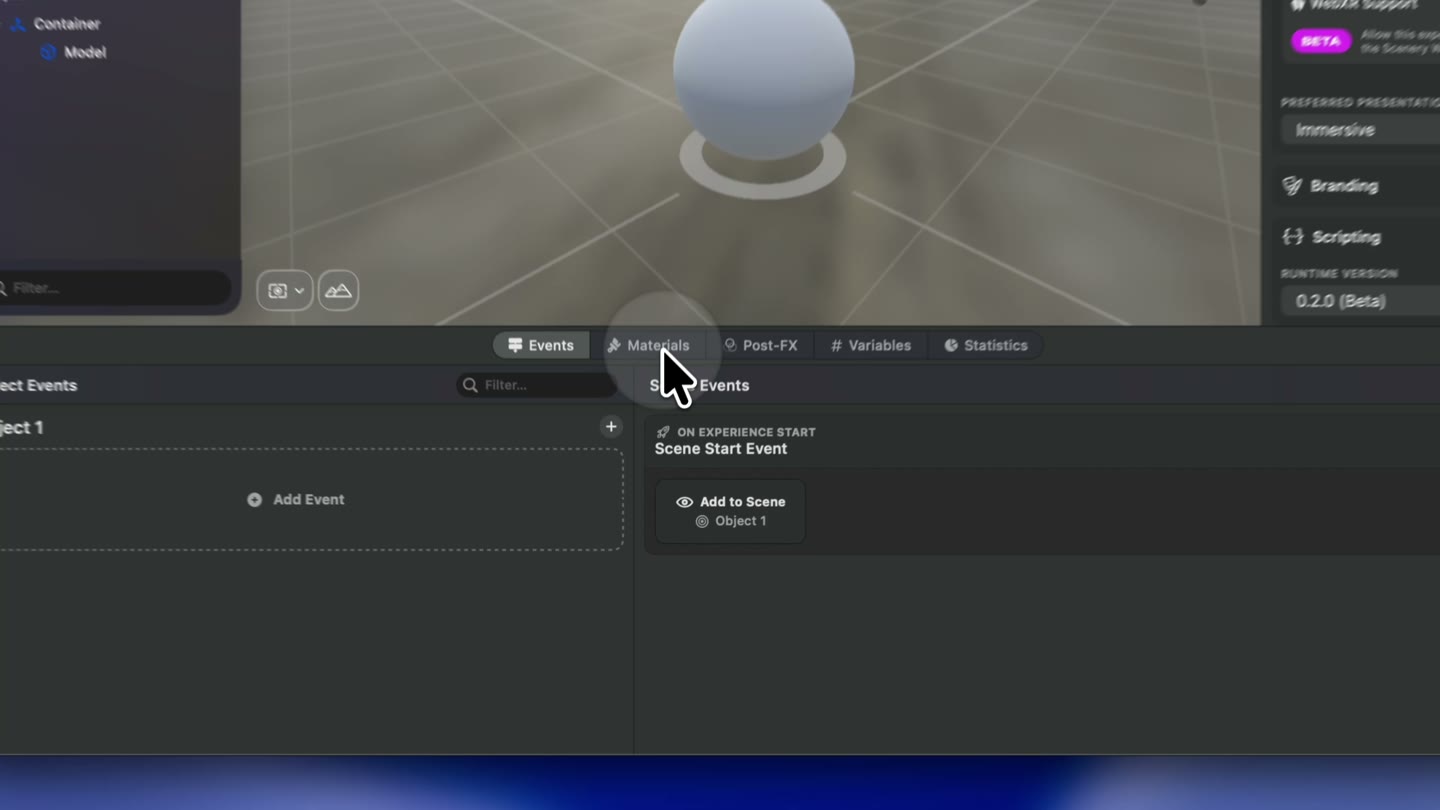Click the terrain landscape icon button
1440x810 pixels.
point(338,291)
